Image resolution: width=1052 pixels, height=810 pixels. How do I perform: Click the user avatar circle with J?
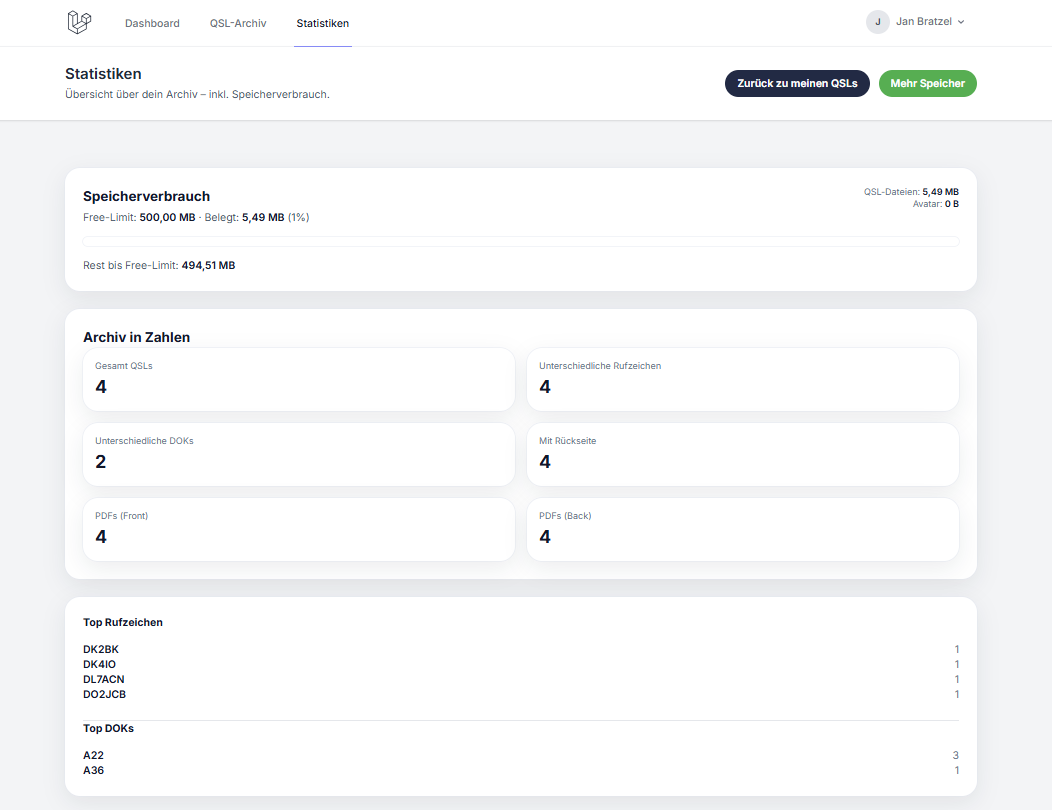point(878,22)
